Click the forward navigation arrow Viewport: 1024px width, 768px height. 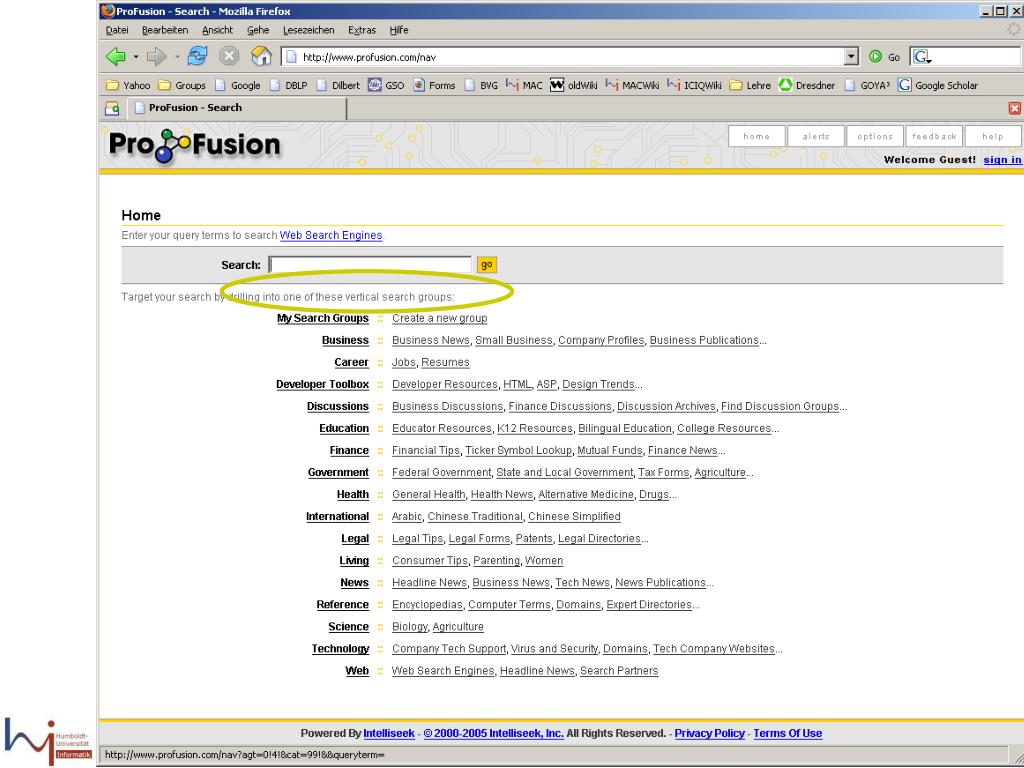[x=159, y=56]
